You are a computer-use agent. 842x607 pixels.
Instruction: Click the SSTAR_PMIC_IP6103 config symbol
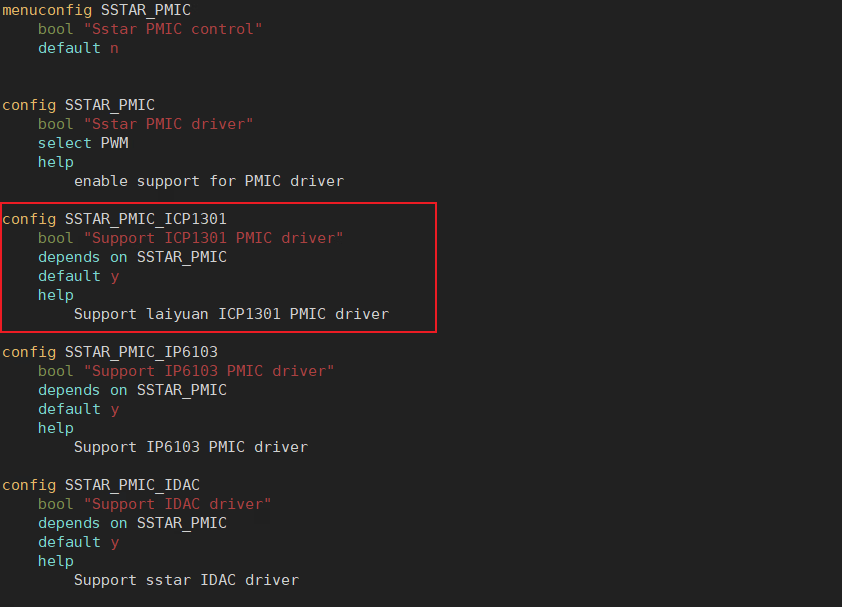pyautogui.click(x=141, y=352)
